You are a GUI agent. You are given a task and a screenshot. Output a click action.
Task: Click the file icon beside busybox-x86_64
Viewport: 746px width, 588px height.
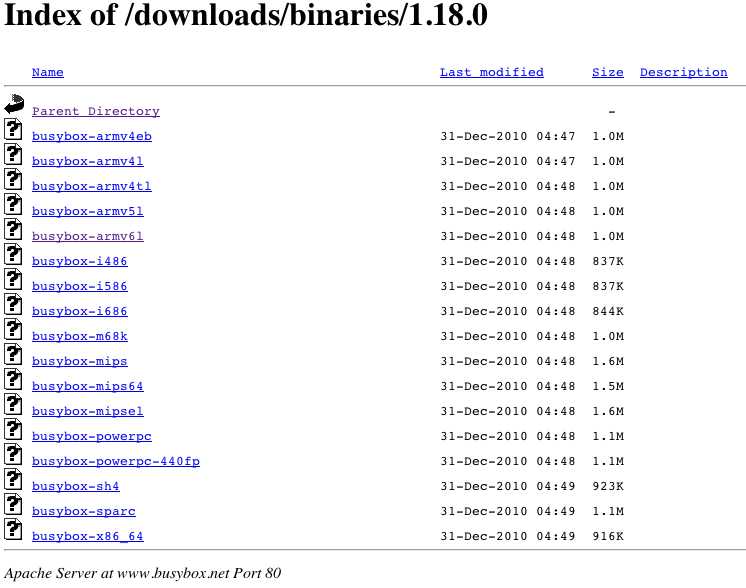point(13,529)
